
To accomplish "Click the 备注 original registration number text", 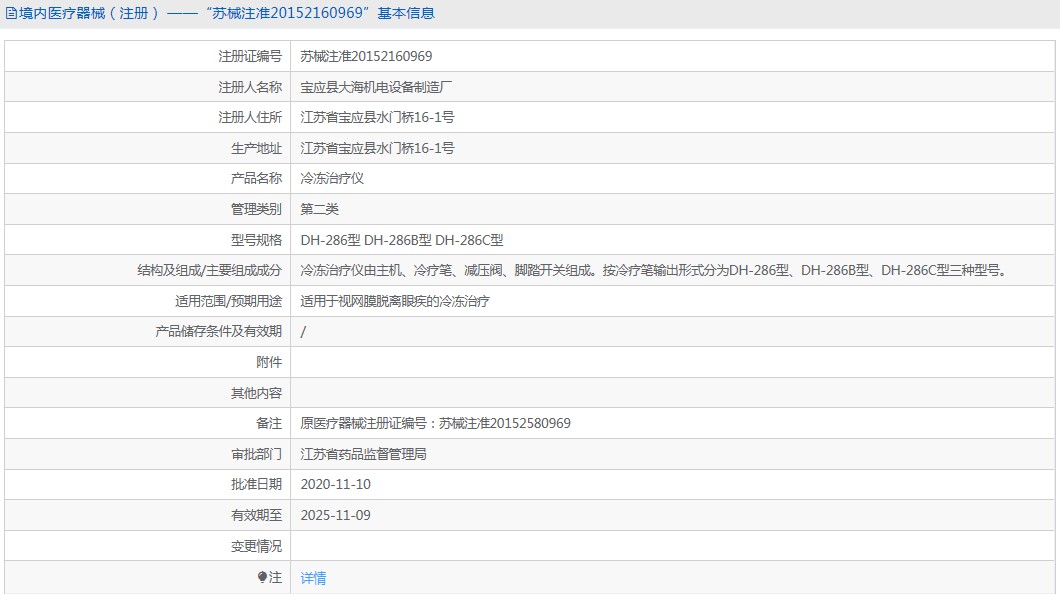I will point(435,423).
